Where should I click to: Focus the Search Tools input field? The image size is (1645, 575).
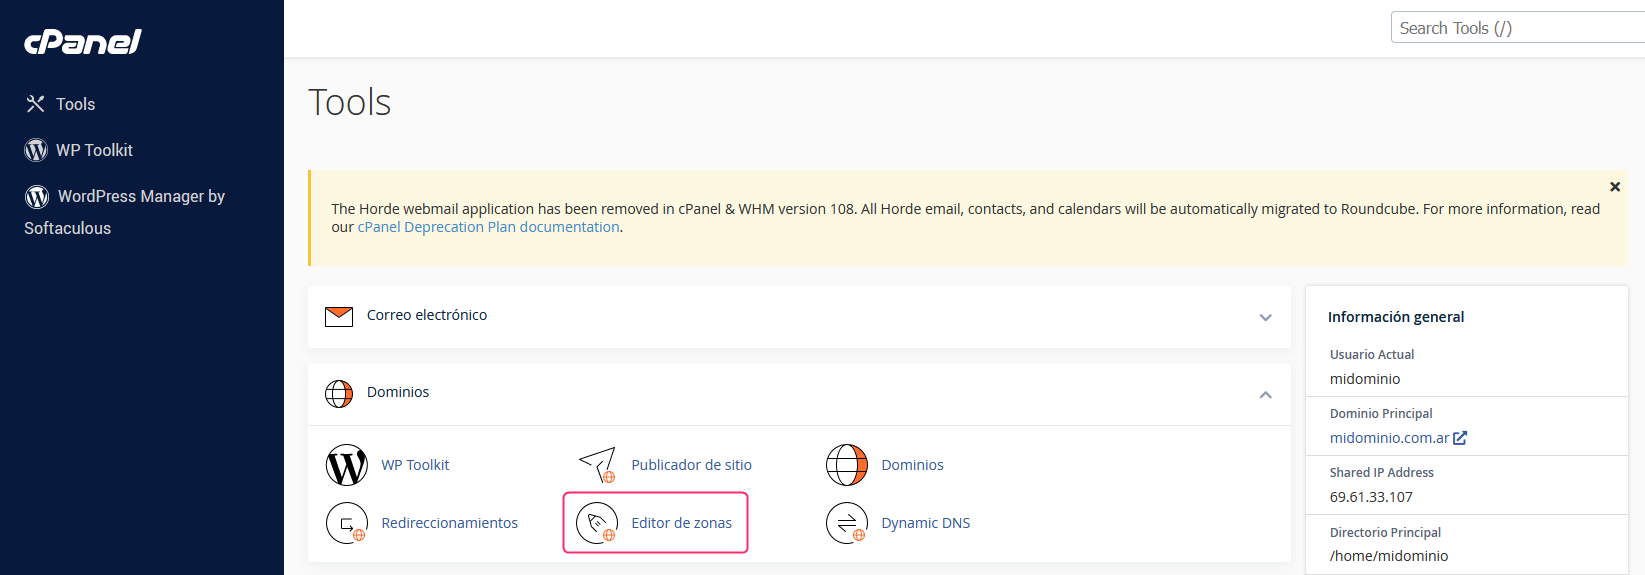pyautogui.click(x=1517, y=28)
